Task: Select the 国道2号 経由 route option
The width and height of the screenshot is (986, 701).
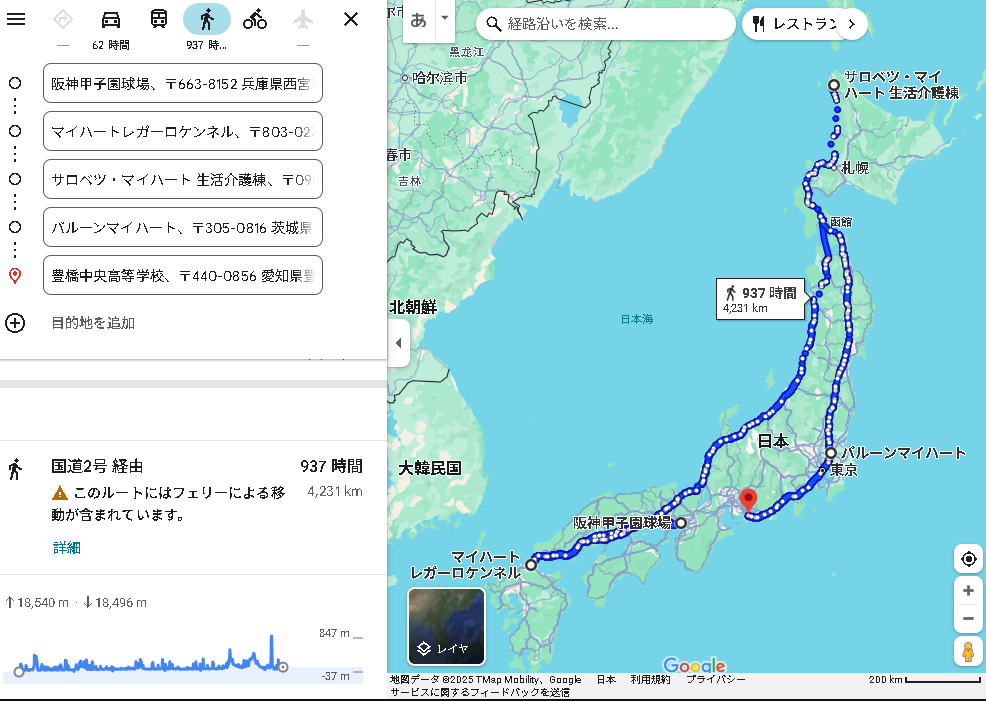Action: [193, 507]
